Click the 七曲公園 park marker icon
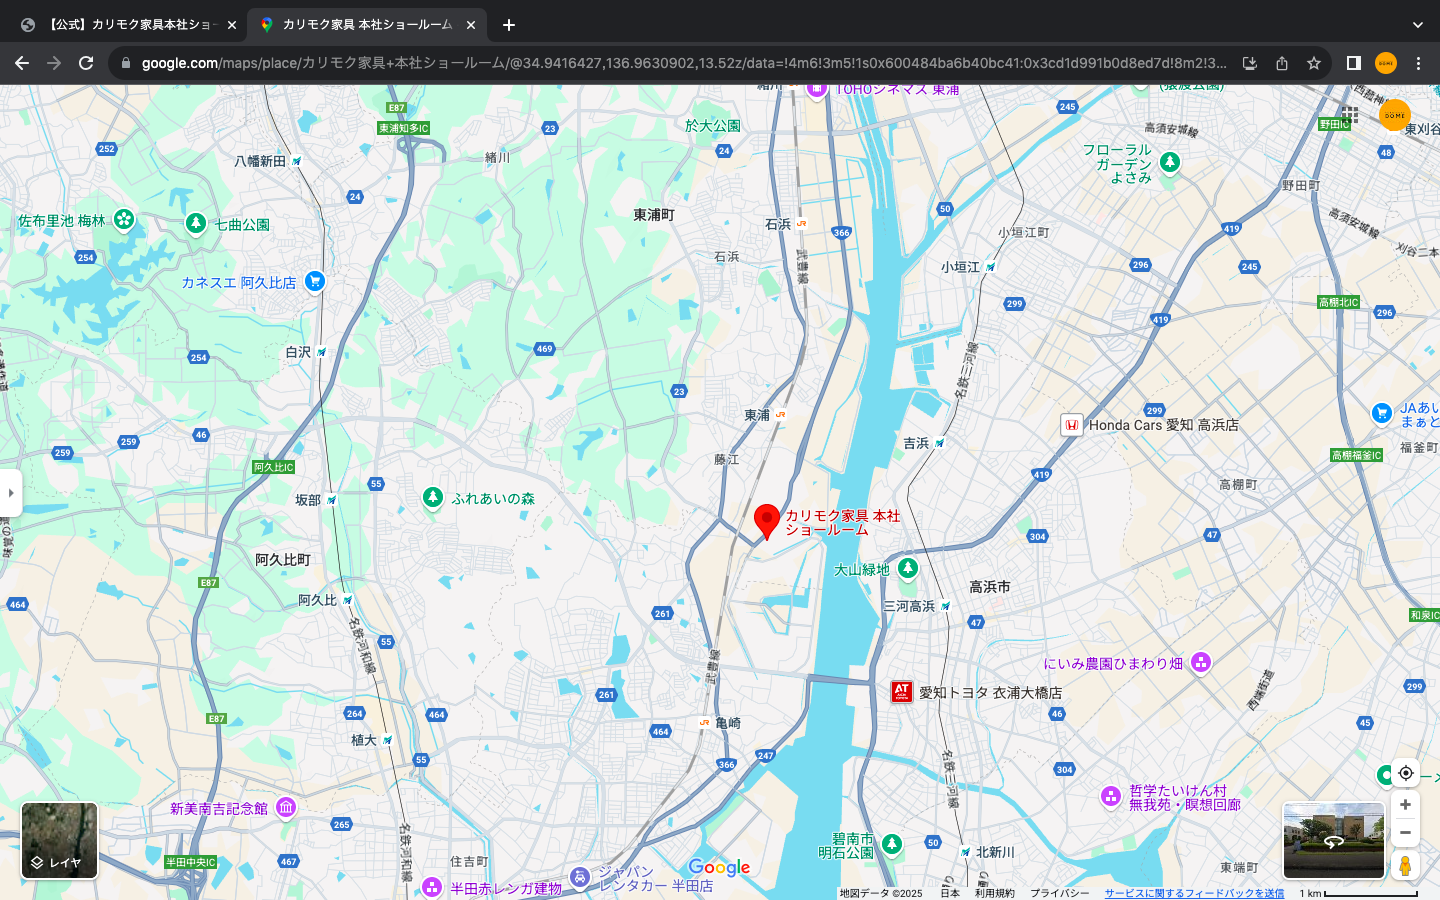Screen dimensions: 1440x900 point(196,224)
